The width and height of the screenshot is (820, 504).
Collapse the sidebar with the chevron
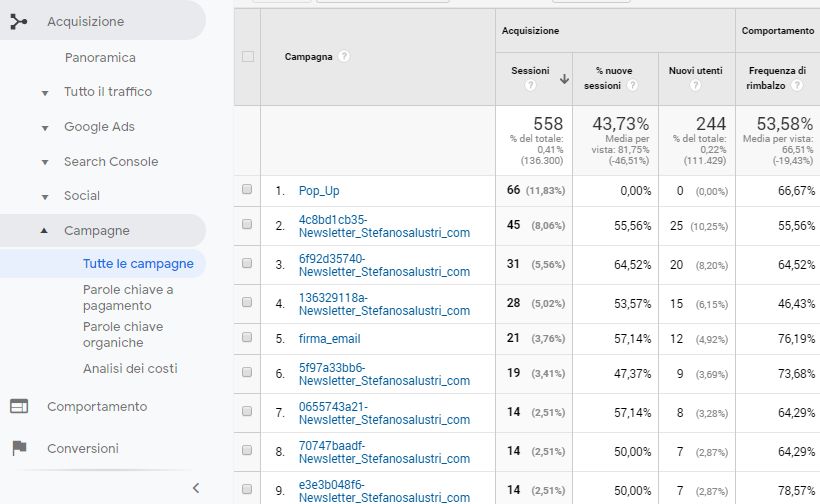pyautogui.click(x=196, y=488)
